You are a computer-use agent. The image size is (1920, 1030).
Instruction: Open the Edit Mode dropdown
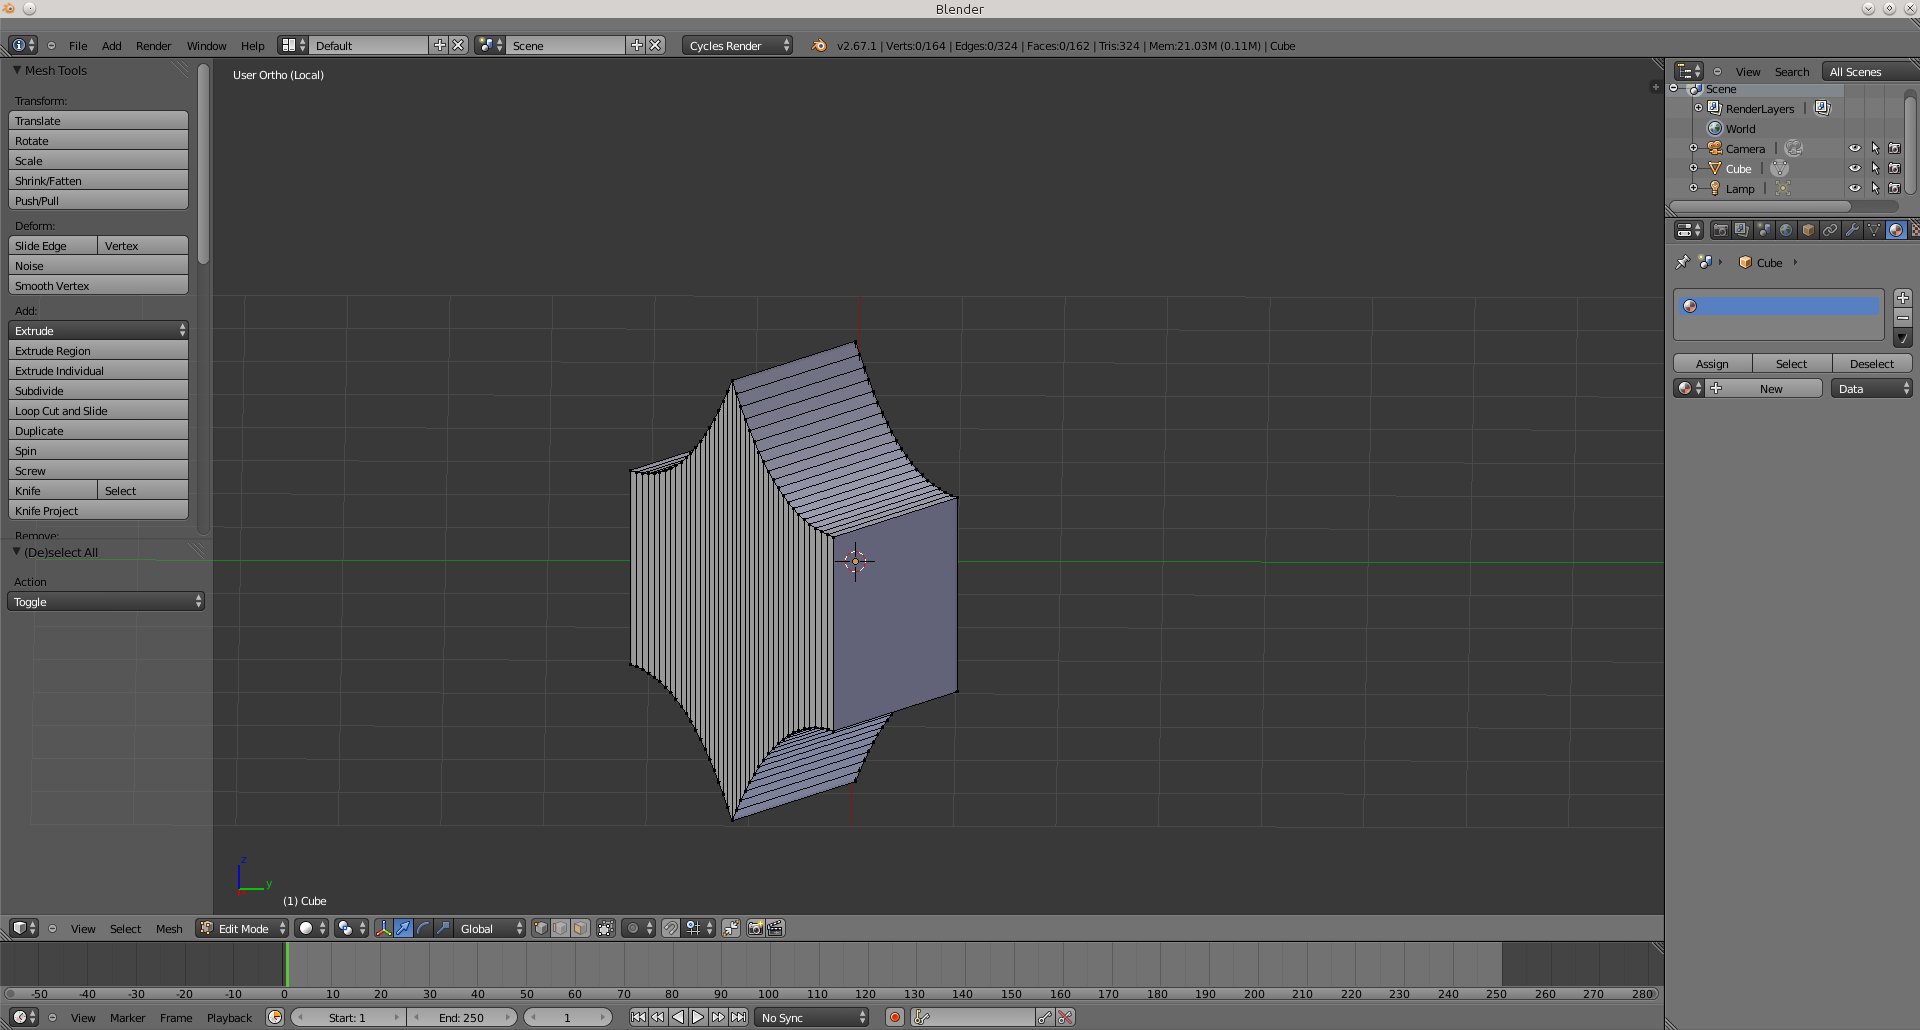pyautogui.click(x=243, y=929)
